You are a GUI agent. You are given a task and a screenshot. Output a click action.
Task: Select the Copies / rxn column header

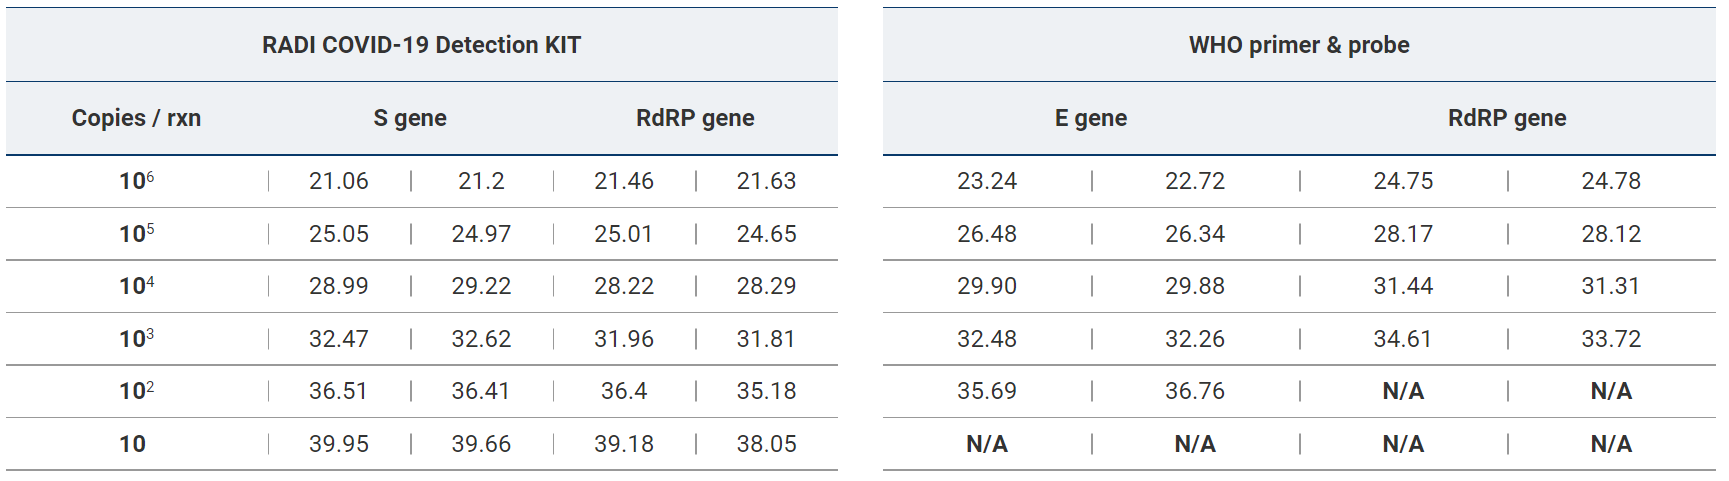[136, 118]
